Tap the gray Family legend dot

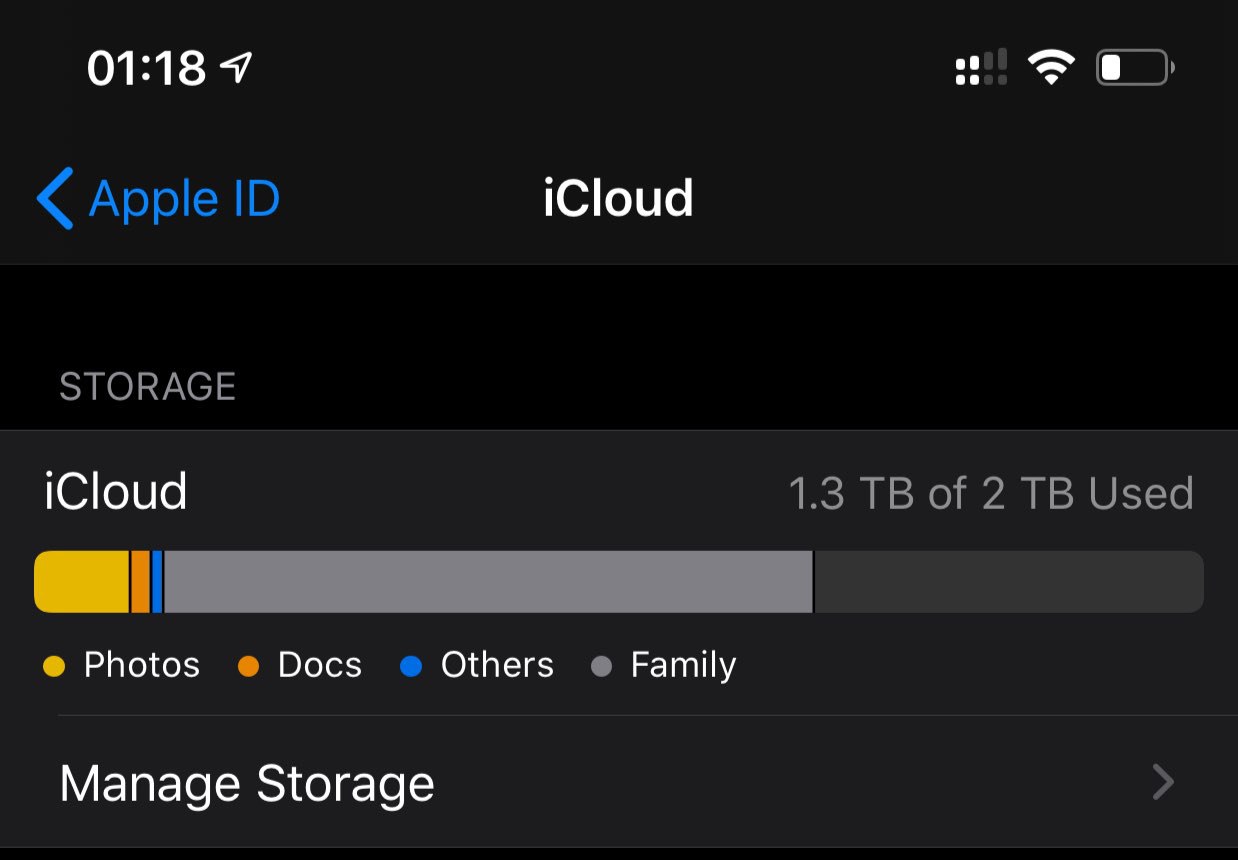click(x=601, y=666)
